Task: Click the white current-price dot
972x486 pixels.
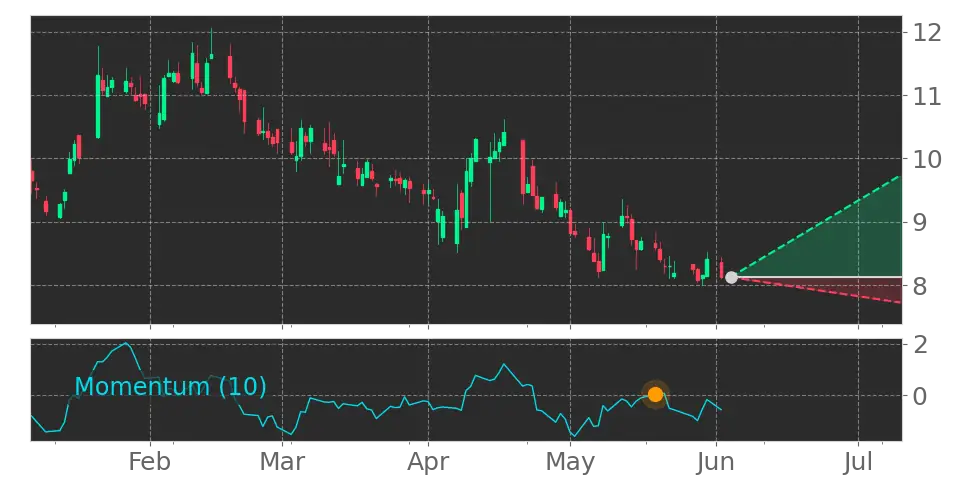Action: [731, 277]
